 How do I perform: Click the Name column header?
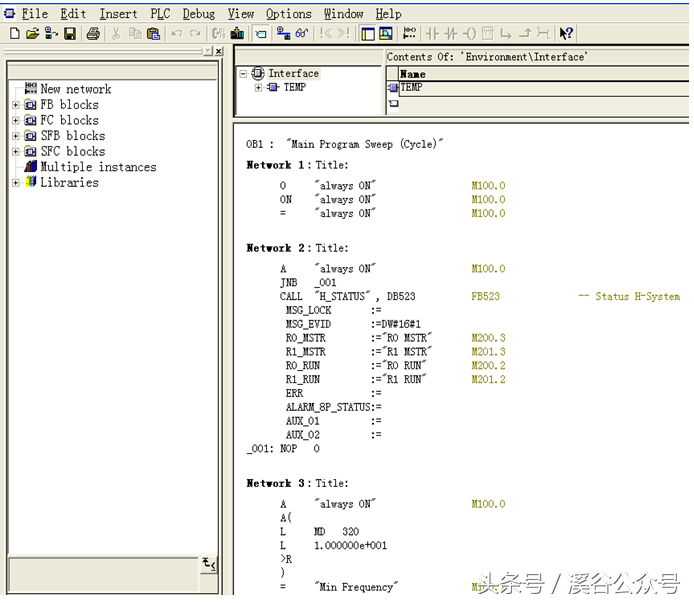coord(412,74)
